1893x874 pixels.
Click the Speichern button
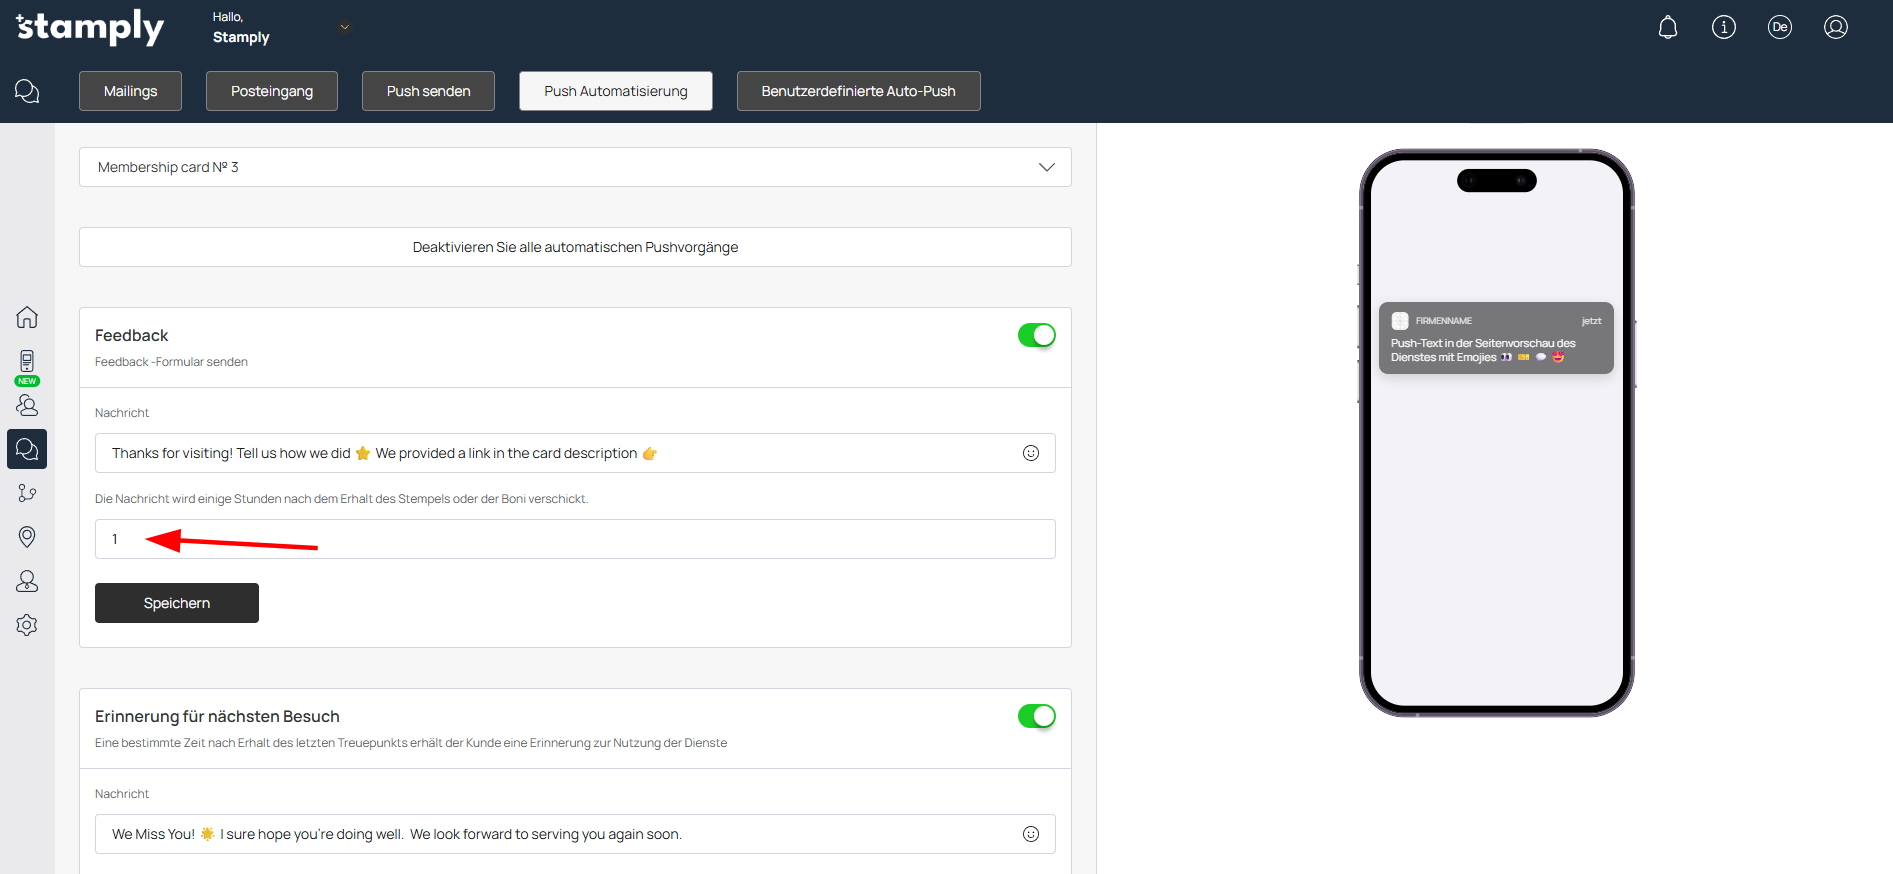point(177,603)
